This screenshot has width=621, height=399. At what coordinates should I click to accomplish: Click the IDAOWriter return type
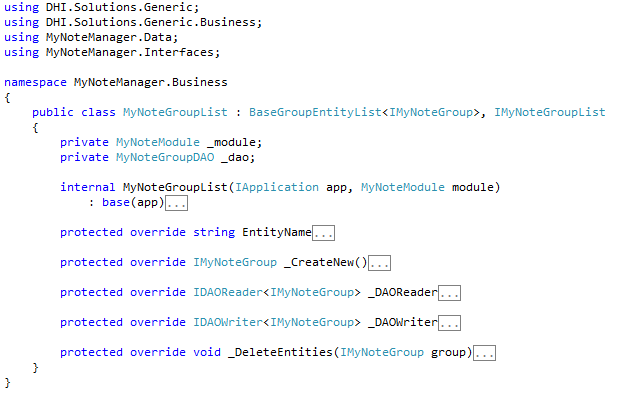tap(228, 322)
